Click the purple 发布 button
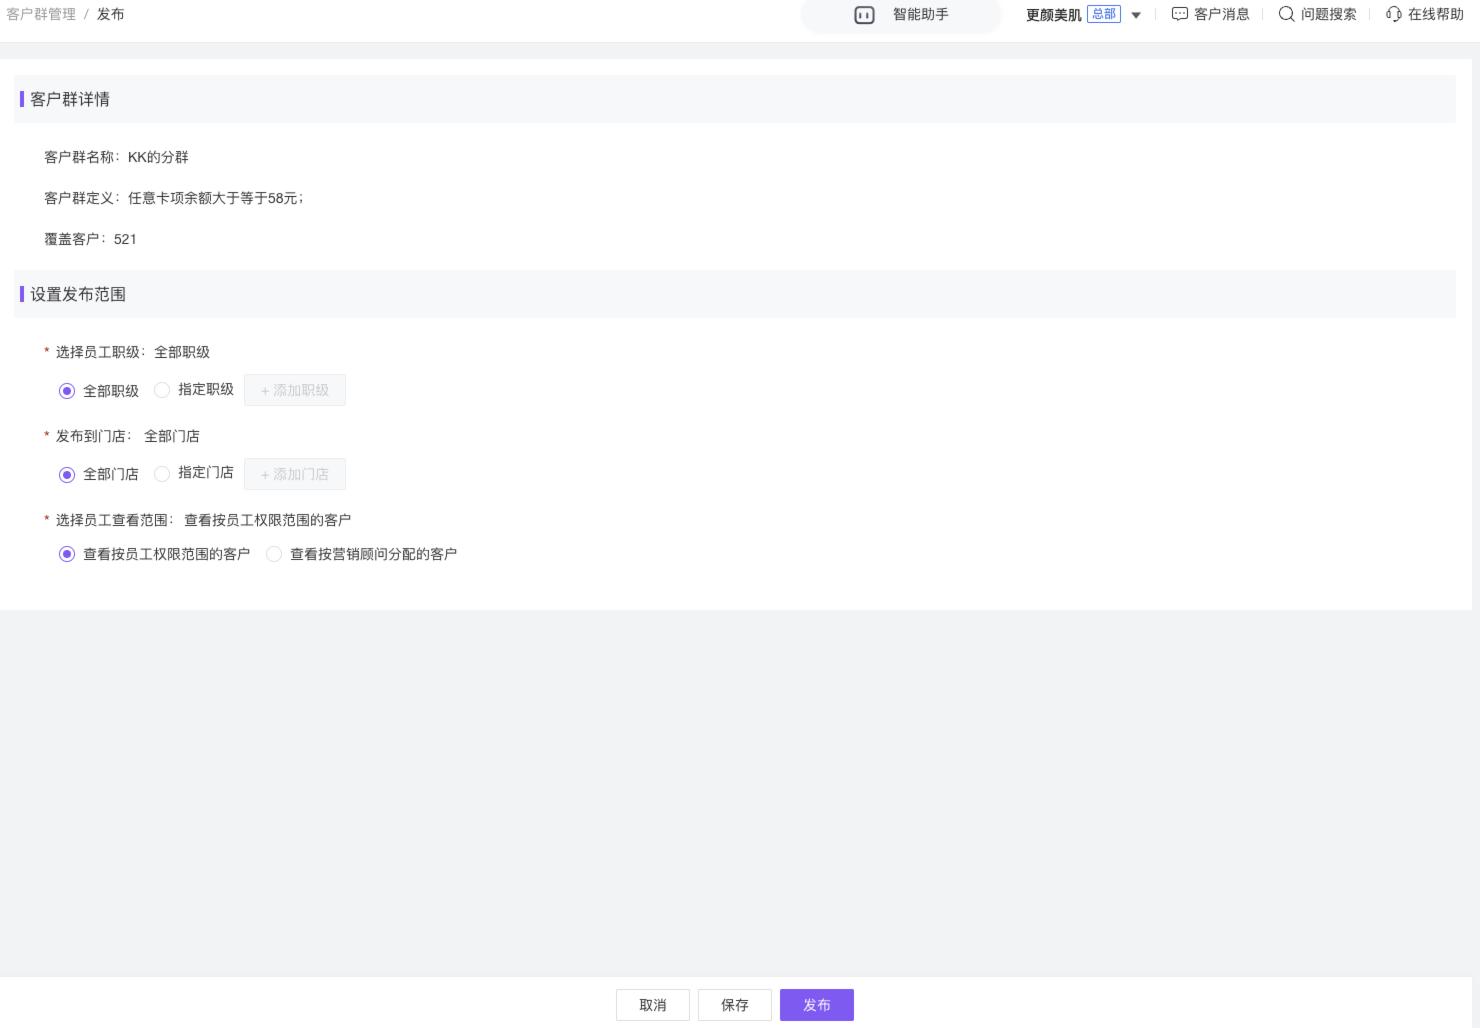Viewport: 1480px width, 1028px height. tap(816, 1005)
